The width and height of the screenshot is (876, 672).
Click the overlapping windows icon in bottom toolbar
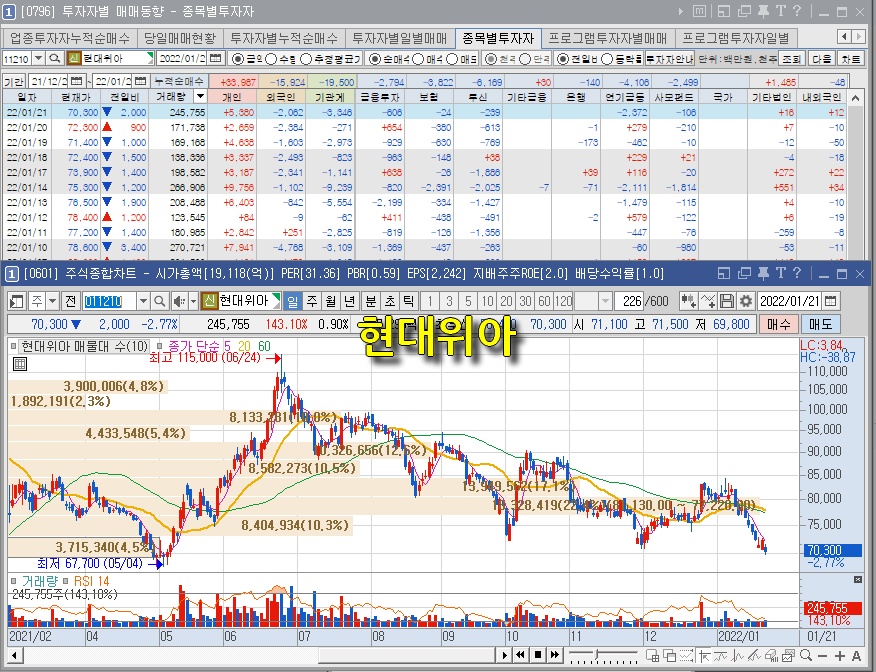[x=669, y=655]
